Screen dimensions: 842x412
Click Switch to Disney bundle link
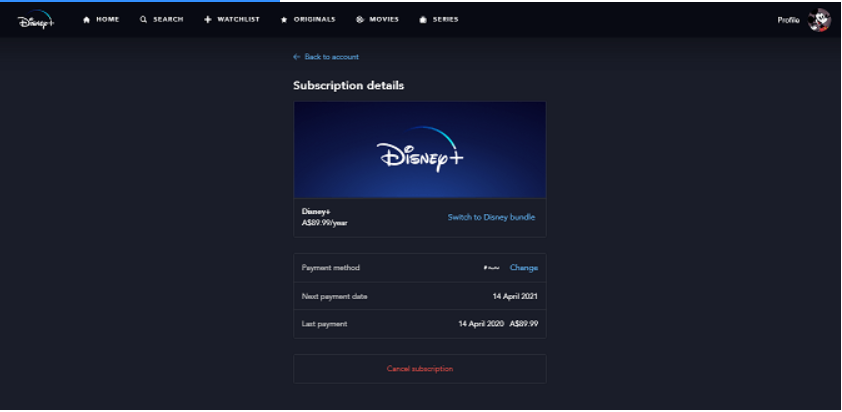click(491, 218)
